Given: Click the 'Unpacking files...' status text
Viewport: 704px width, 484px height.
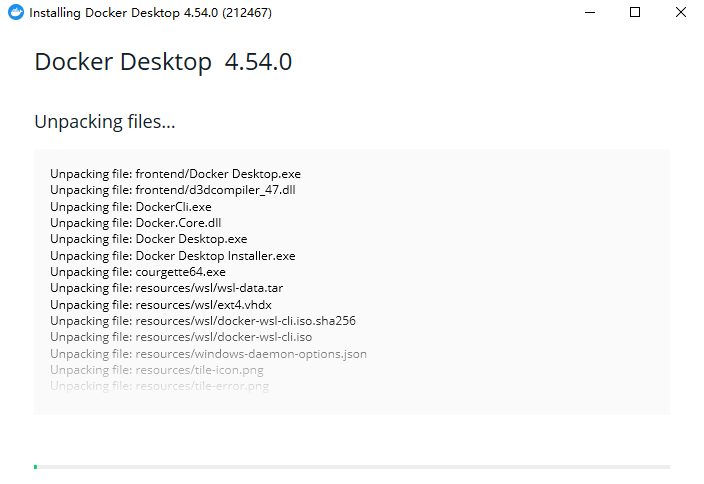Looking at the screenshot, I should (105, 122).
